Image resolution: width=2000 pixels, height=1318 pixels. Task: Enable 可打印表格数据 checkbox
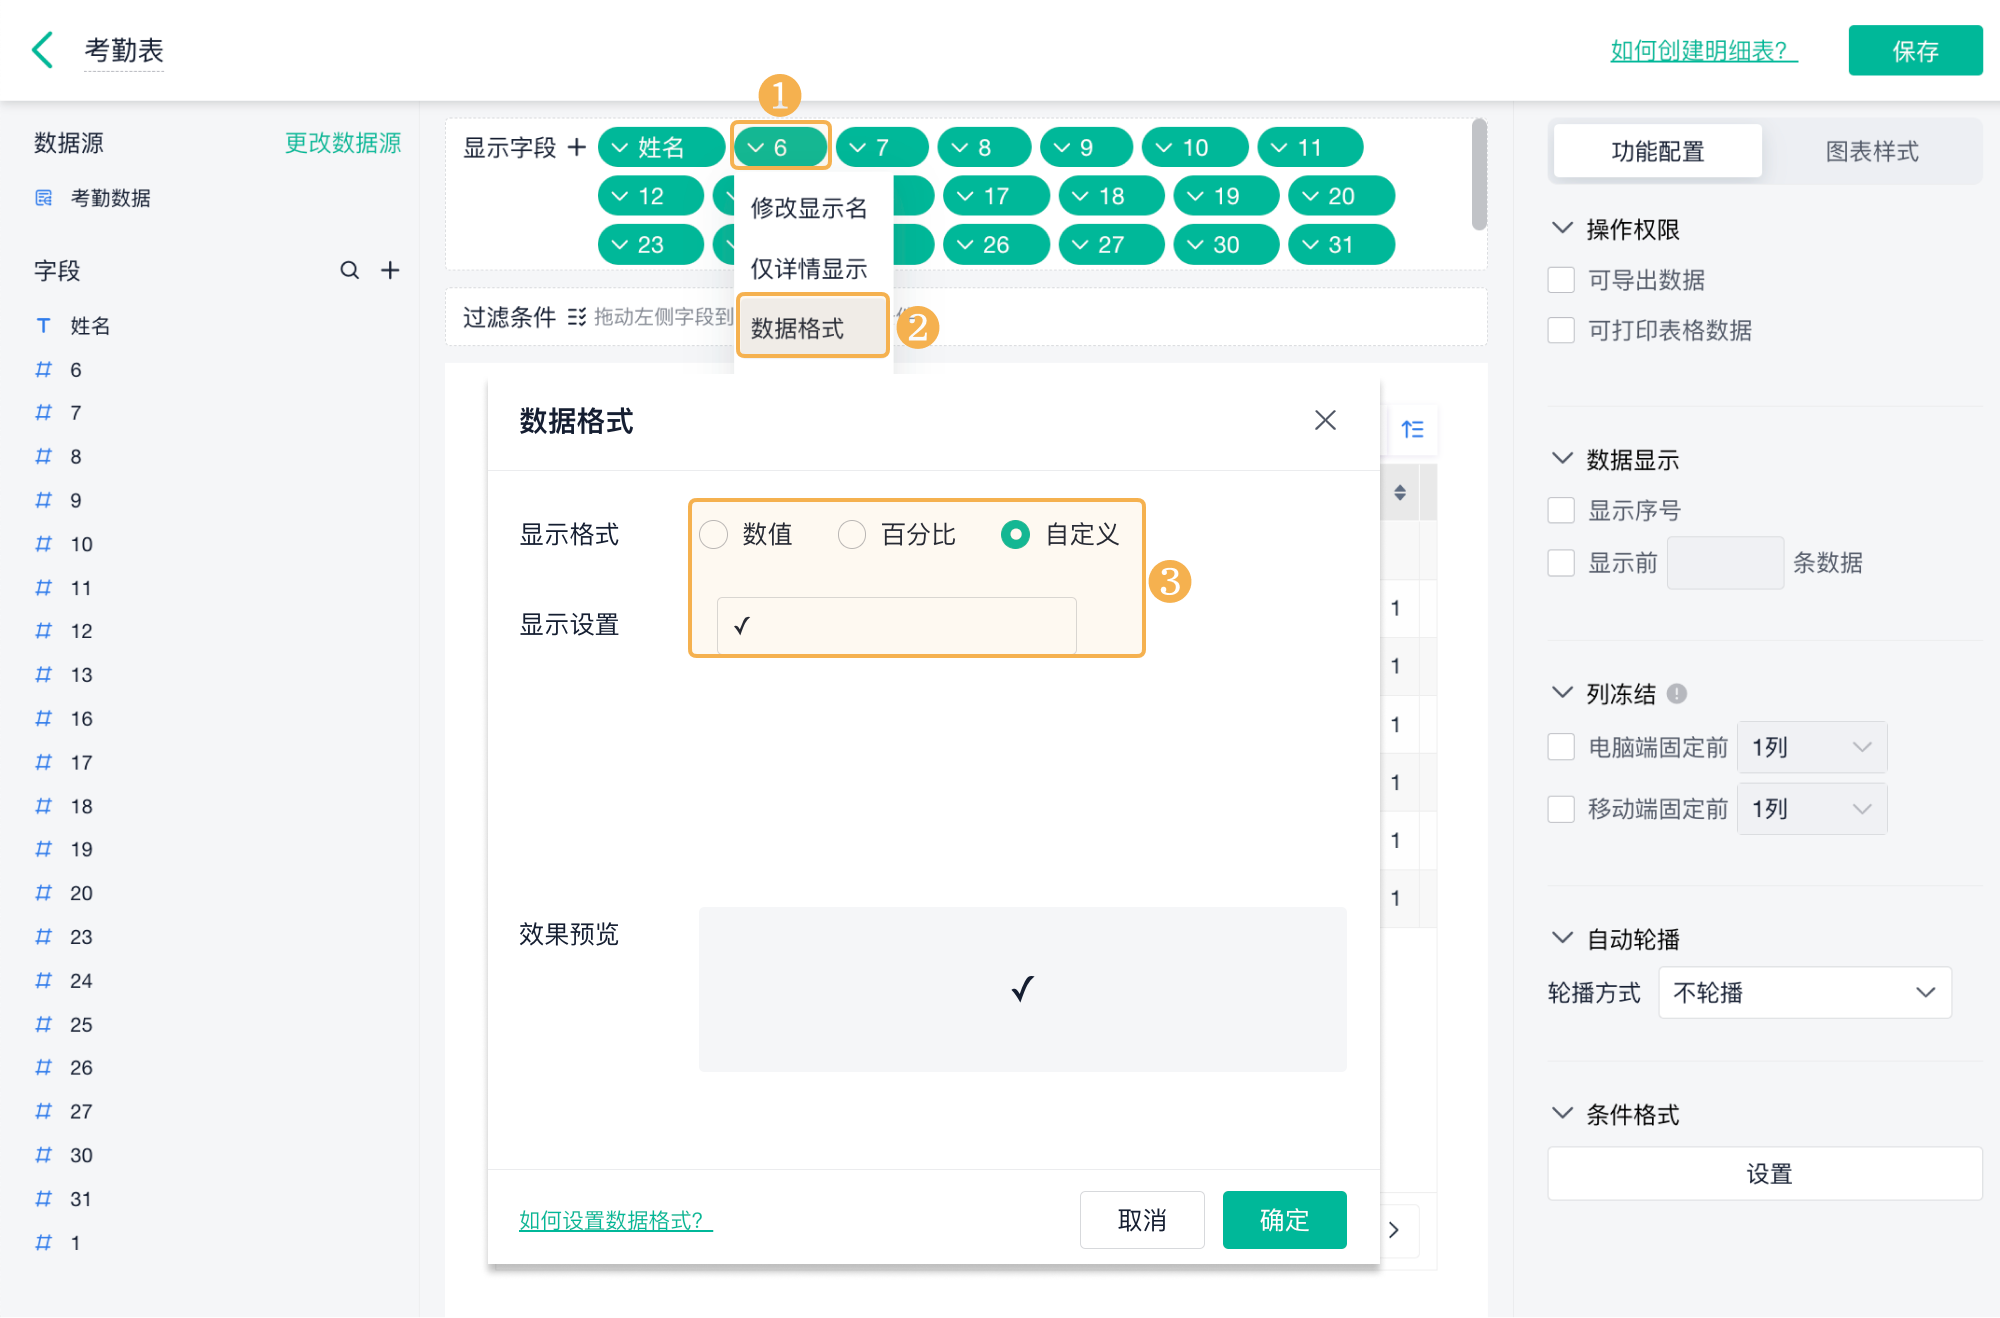click(x=1561, y=329)
